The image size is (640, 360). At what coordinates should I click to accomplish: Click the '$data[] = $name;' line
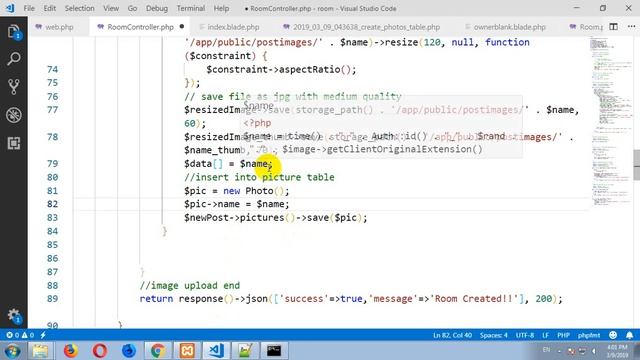pos(228,164)
